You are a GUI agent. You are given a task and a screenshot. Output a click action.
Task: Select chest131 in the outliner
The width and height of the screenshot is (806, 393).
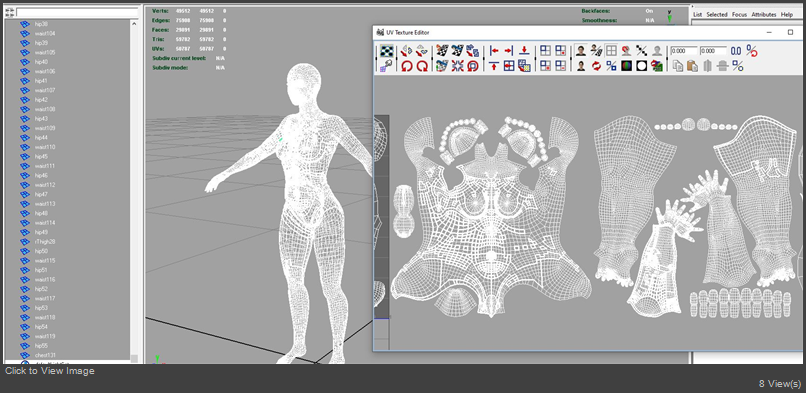point(45,355)
